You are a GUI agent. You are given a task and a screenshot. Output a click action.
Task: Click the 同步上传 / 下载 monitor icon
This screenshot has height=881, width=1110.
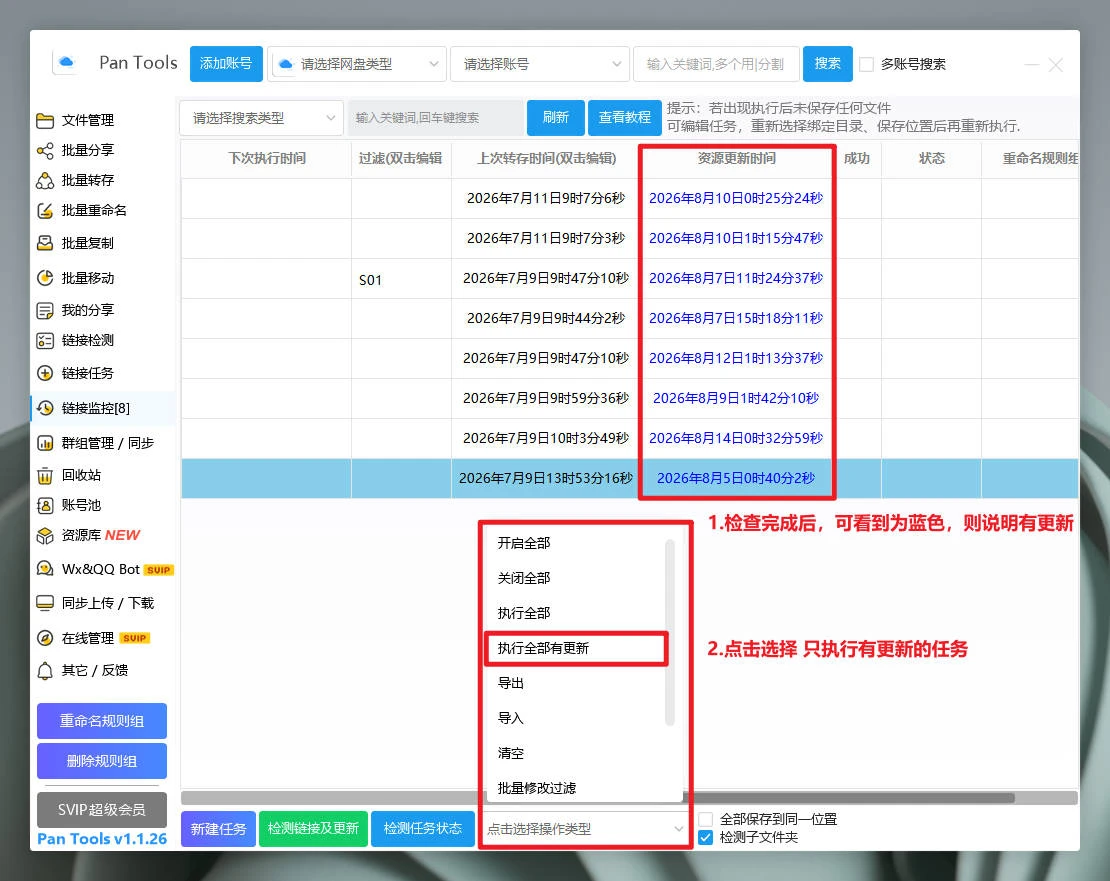45,603
